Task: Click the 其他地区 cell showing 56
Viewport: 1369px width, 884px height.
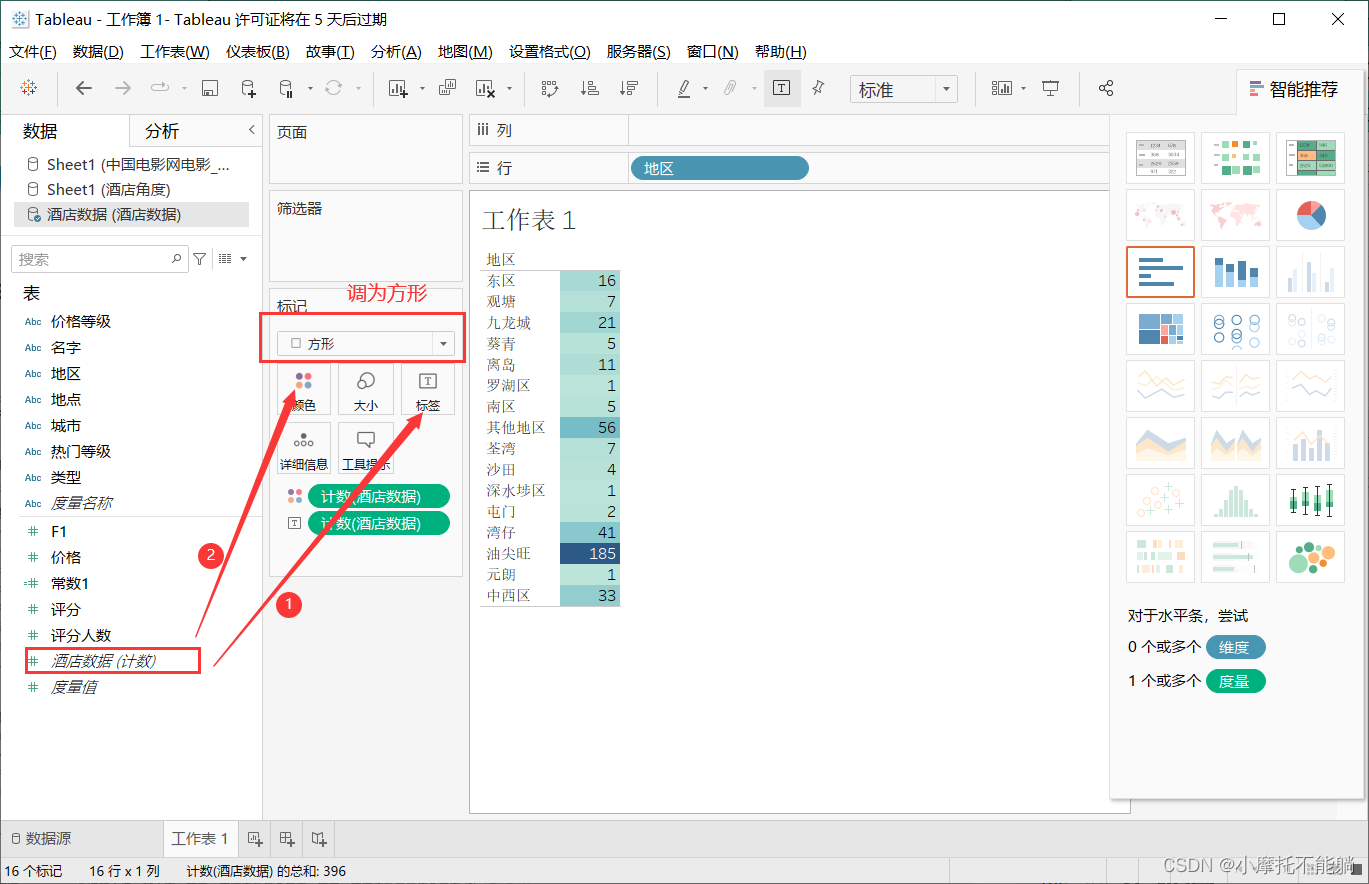Action: pos(590,427)
